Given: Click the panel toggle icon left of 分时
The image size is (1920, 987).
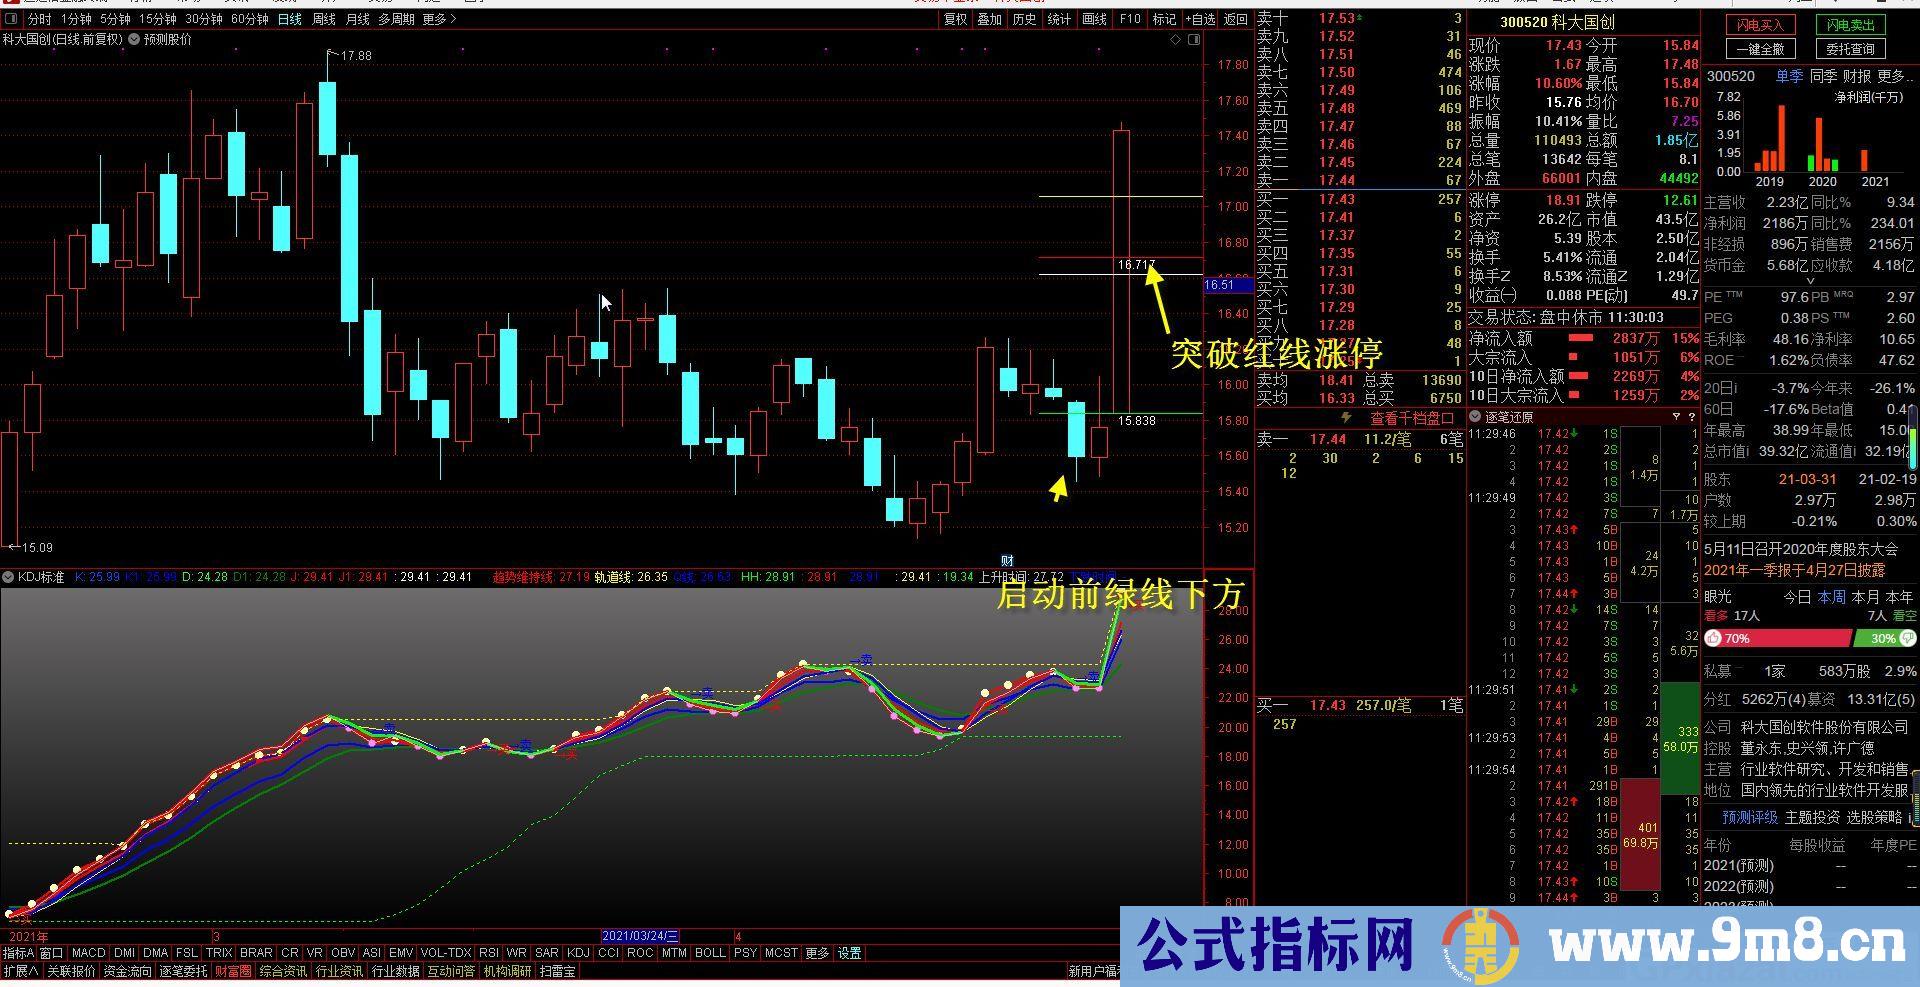Looking at the screenshot, I should pyautogui.click(x=10, y=19).
